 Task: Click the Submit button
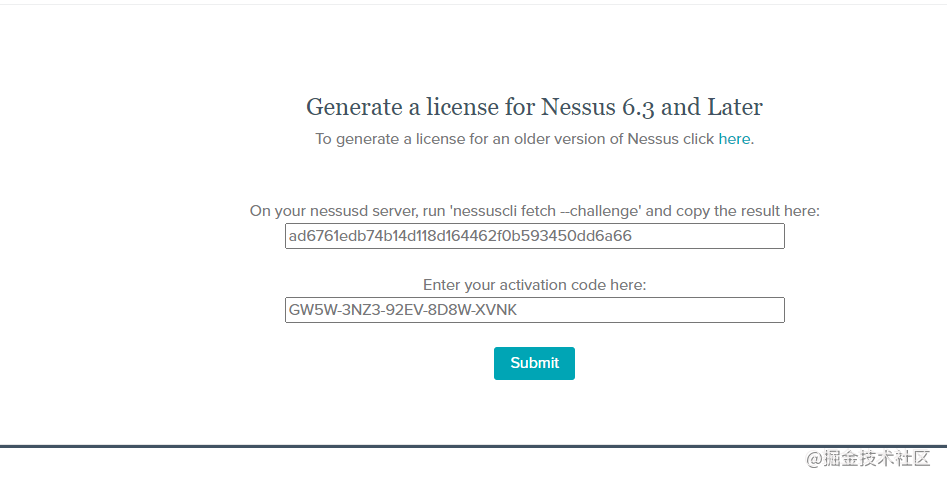[x=534, y=363]
